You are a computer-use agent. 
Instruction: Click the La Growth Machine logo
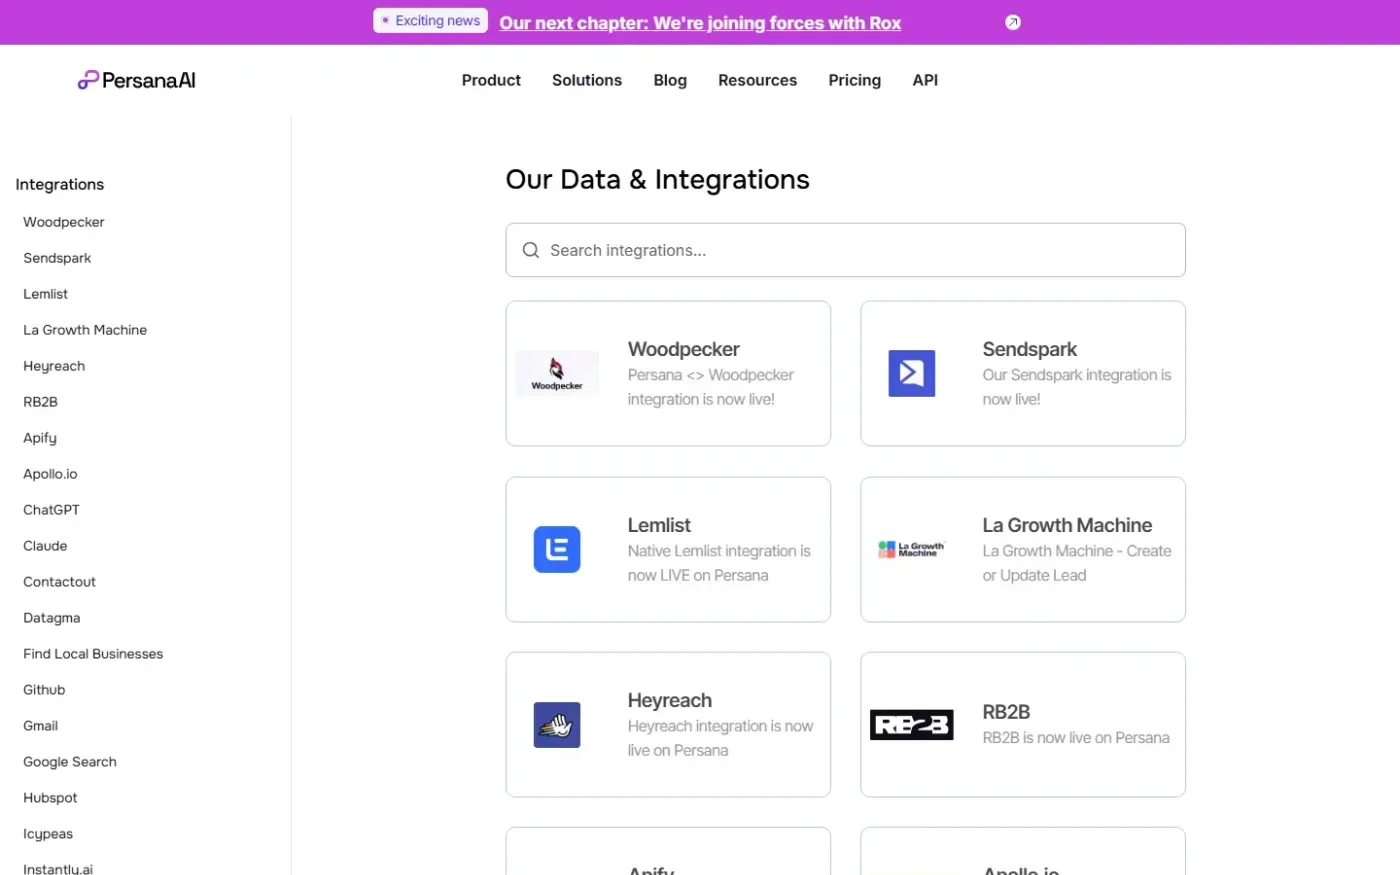coord(912,549)
